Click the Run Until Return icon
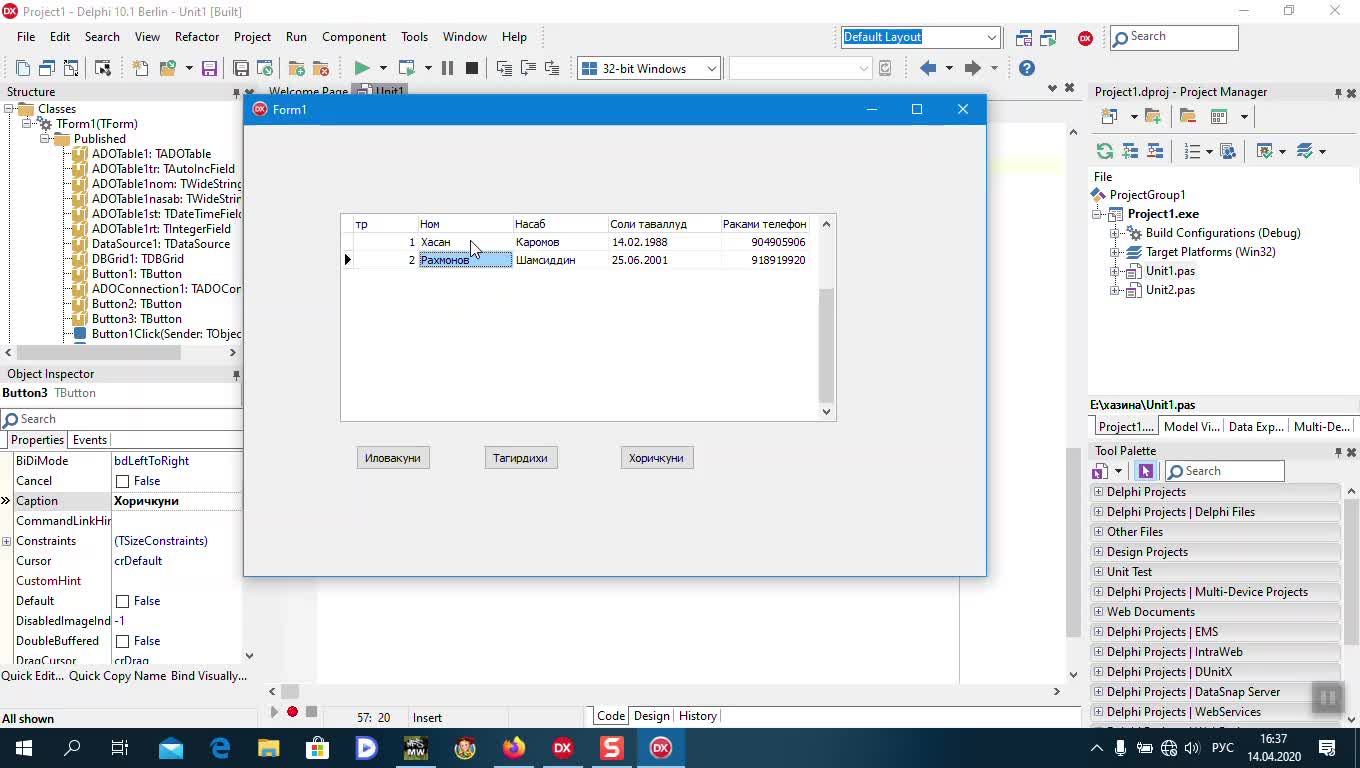 click(551, 68)
